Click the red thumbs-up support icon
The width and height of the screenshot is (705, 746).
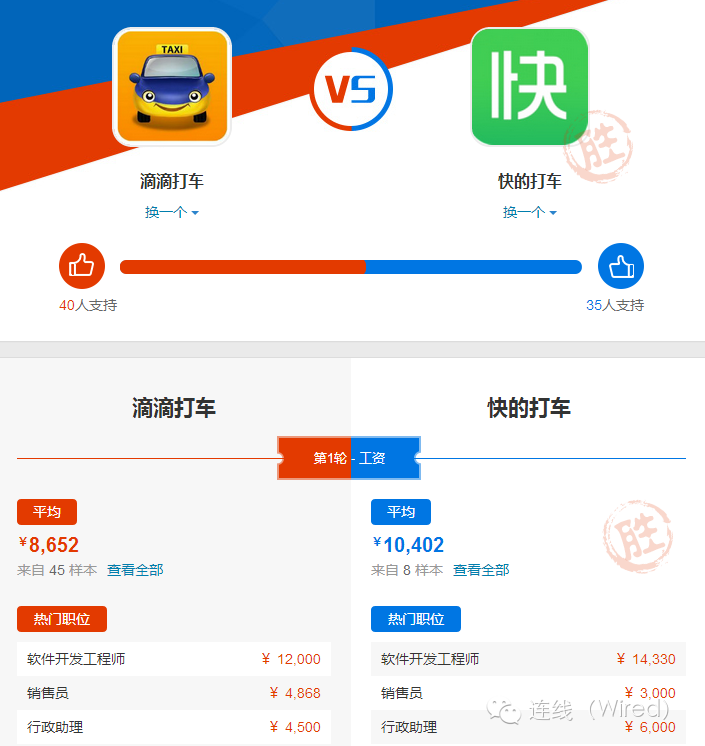(x=82, y=266)
